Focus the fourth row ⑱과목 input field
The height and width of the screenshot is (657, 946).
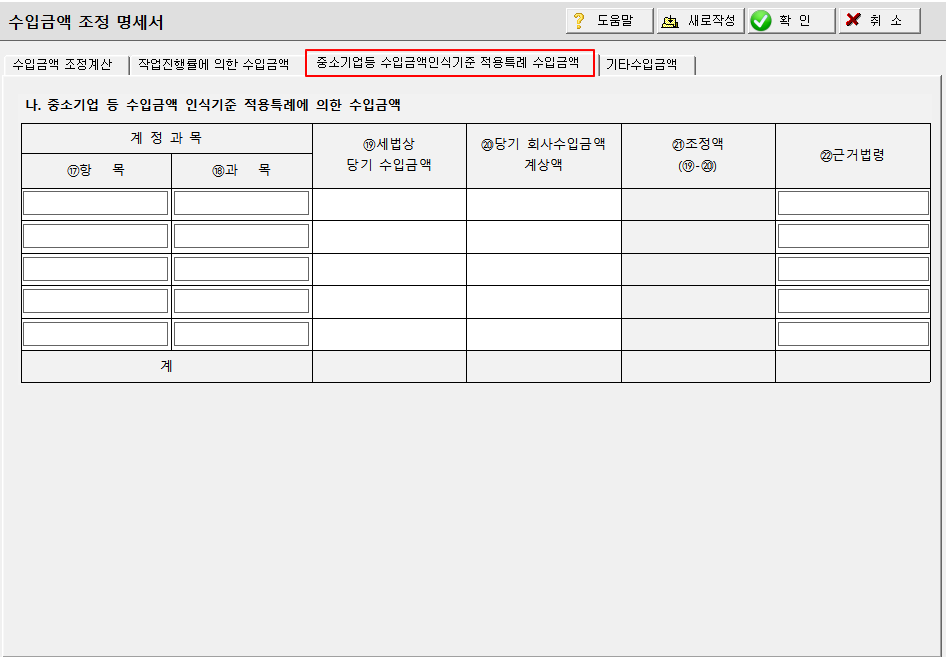[241, 301]
